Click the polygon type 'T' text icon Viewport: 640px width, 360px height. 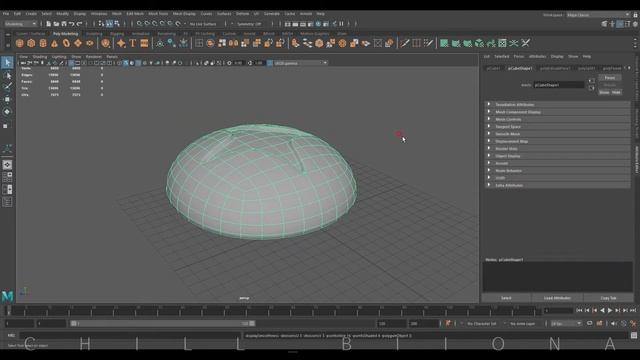tap(133, 43)
